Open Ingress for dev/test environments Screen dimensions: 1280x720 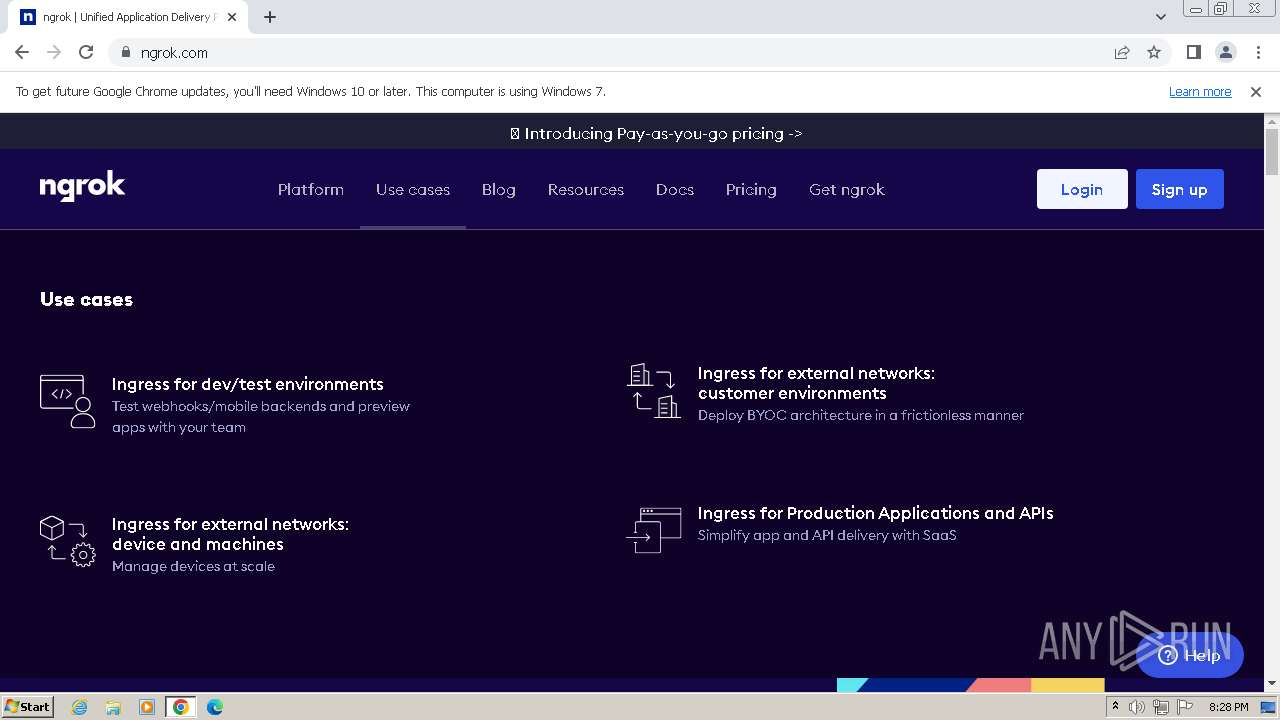(248, 384)
